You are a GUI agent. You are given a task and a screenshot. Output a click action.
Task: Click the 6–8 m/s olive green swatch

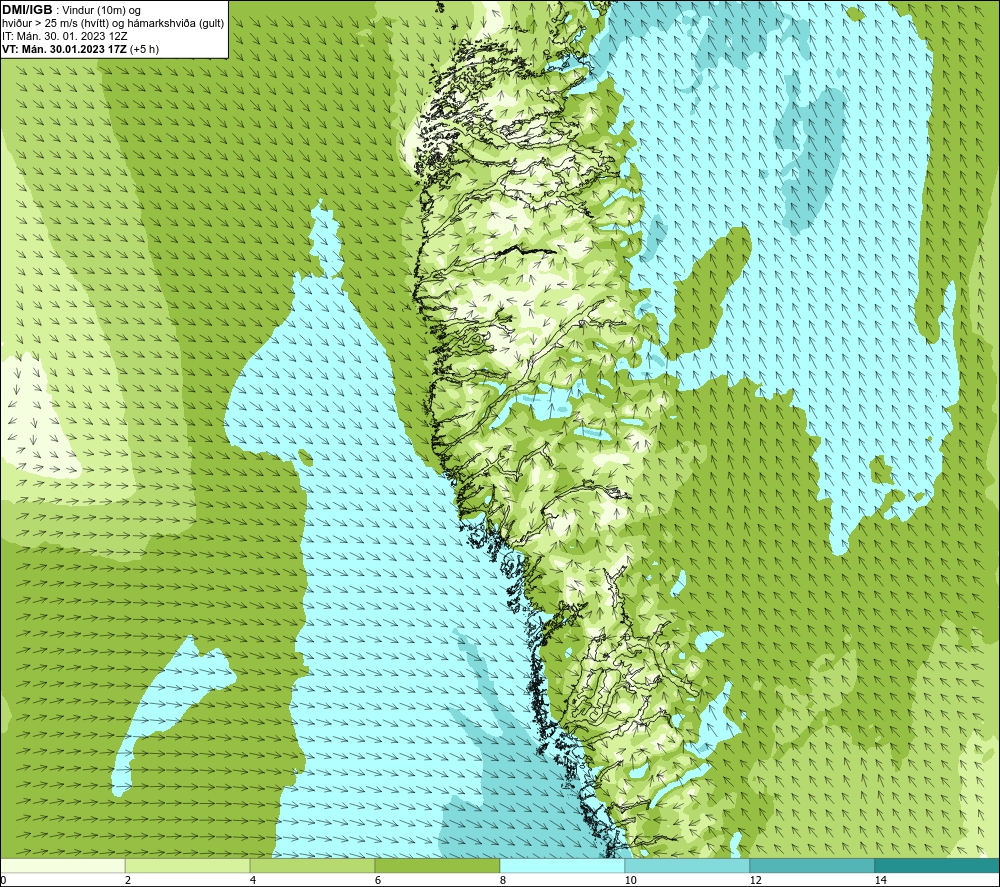point(438,865)
